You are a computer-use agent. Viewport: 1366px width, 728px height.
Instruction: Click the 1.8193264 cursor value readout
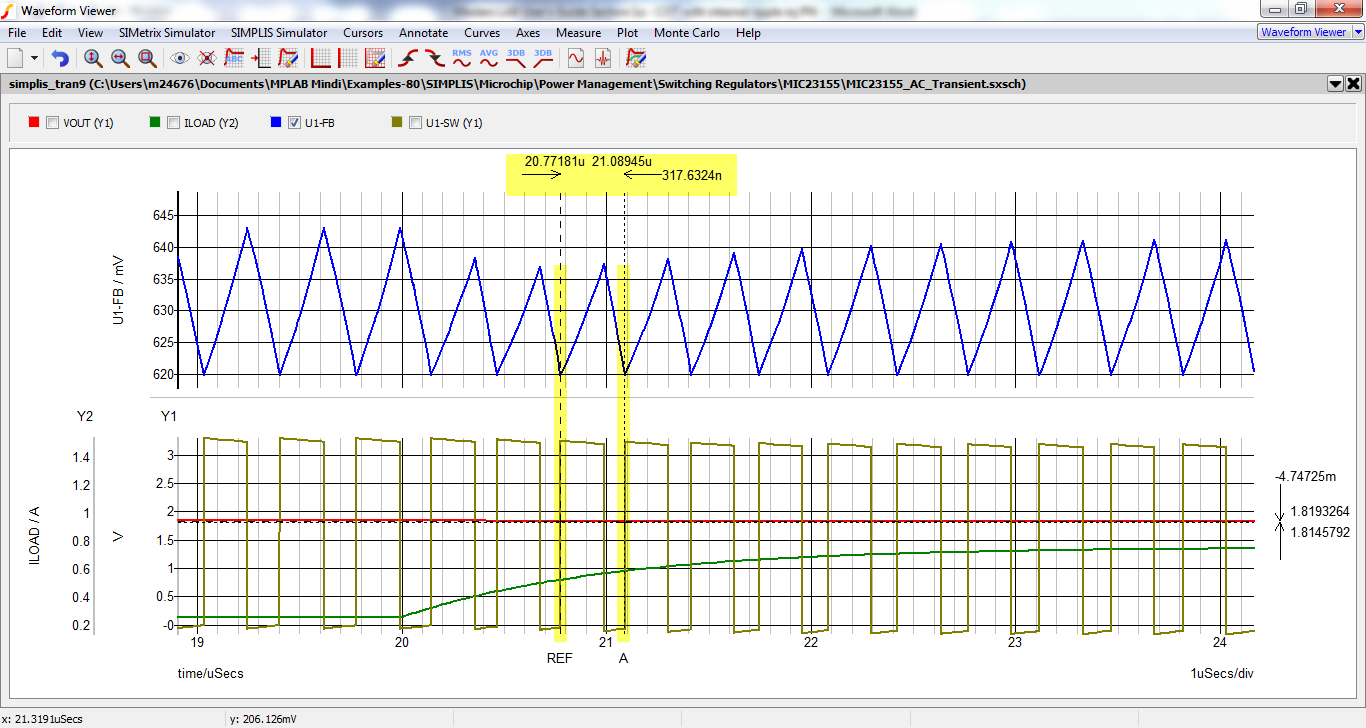pos(1320,511)
